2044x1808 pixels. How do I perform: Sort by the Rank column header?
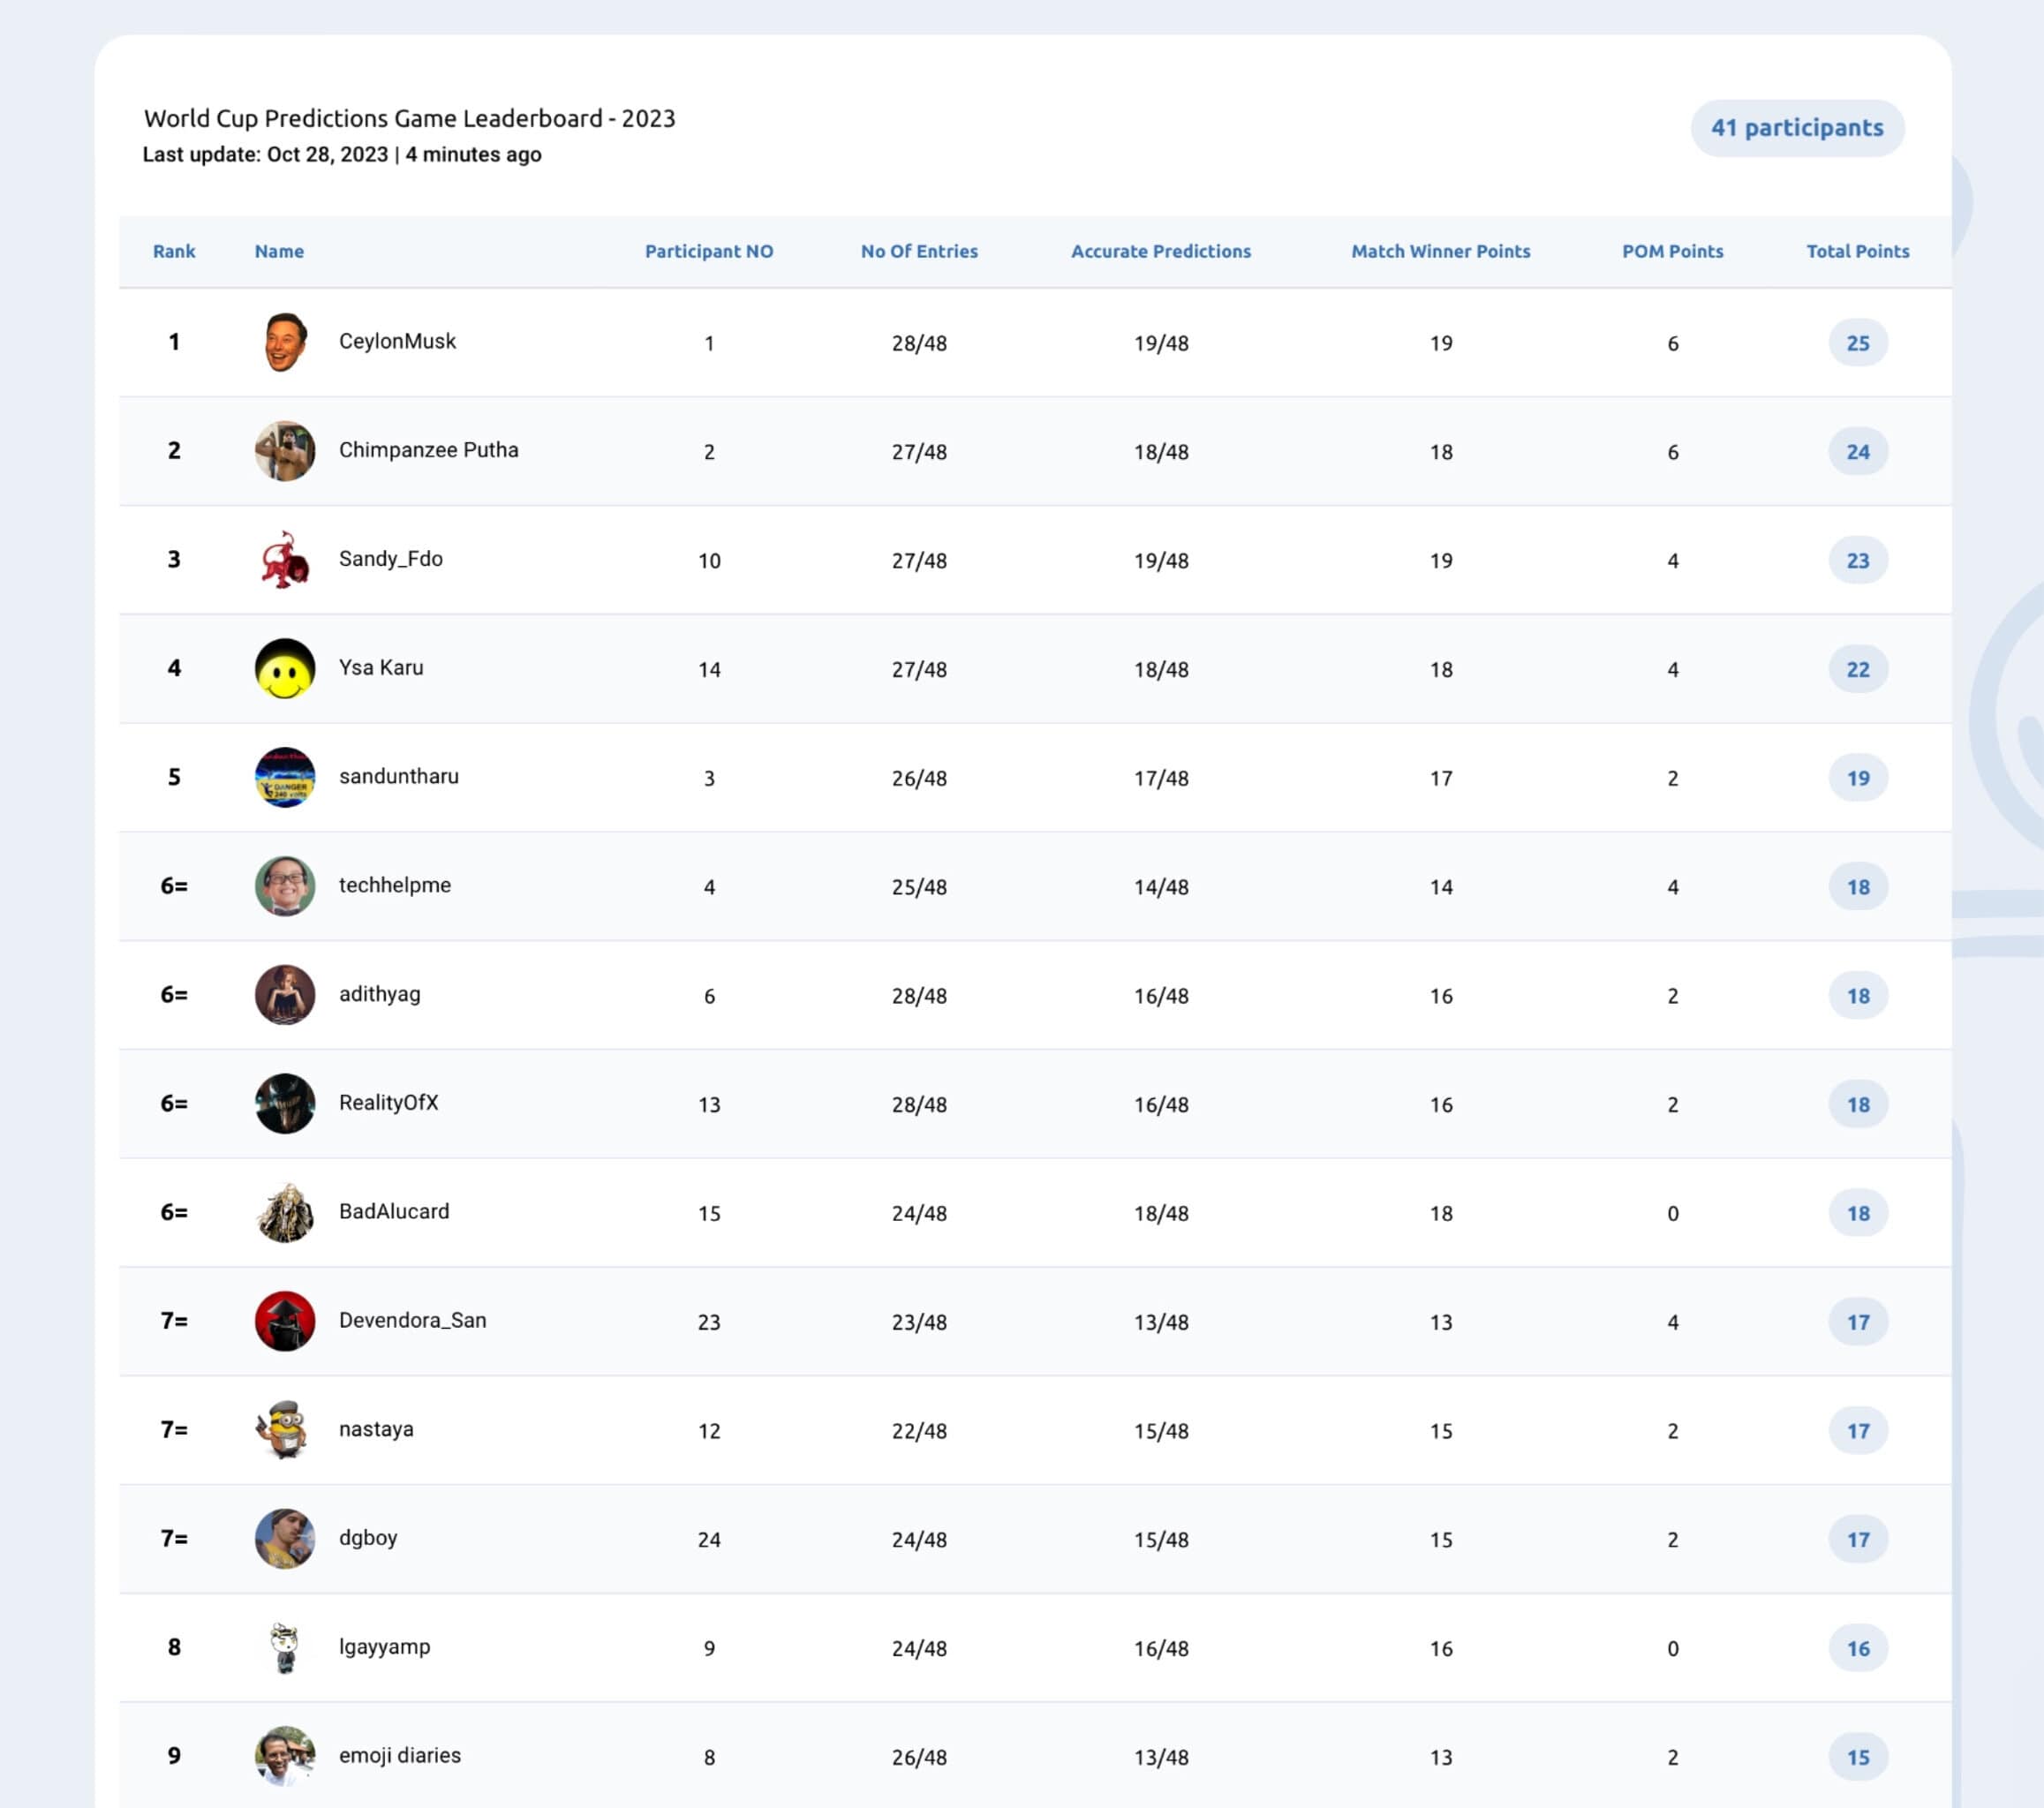[x=174, y=251]
